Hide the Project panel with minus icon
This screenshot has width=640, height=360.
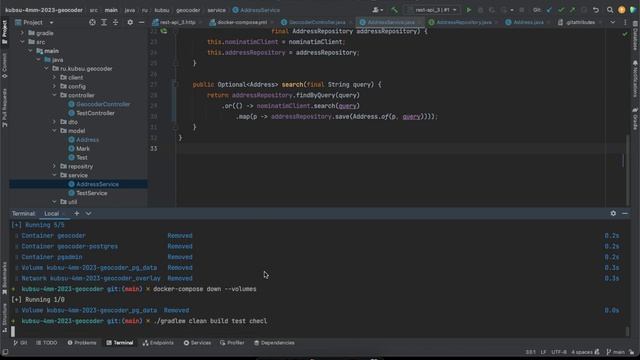click(x=141, y=22)
